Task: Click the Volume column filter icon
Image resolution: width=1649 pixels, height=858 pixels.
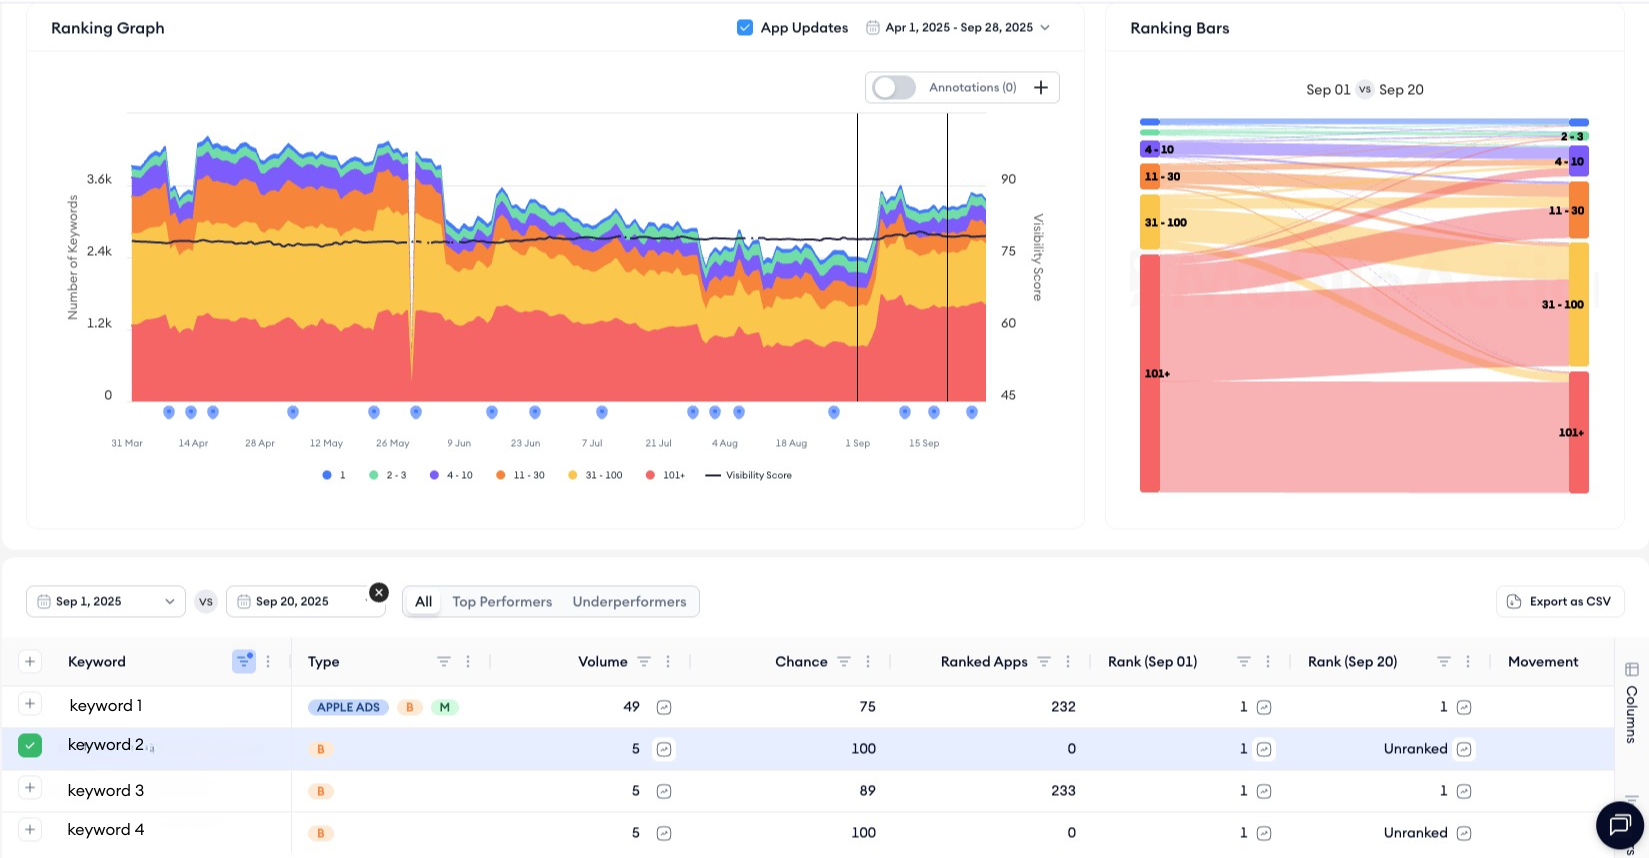Action: pyautogui.click(x=644, y=662)
